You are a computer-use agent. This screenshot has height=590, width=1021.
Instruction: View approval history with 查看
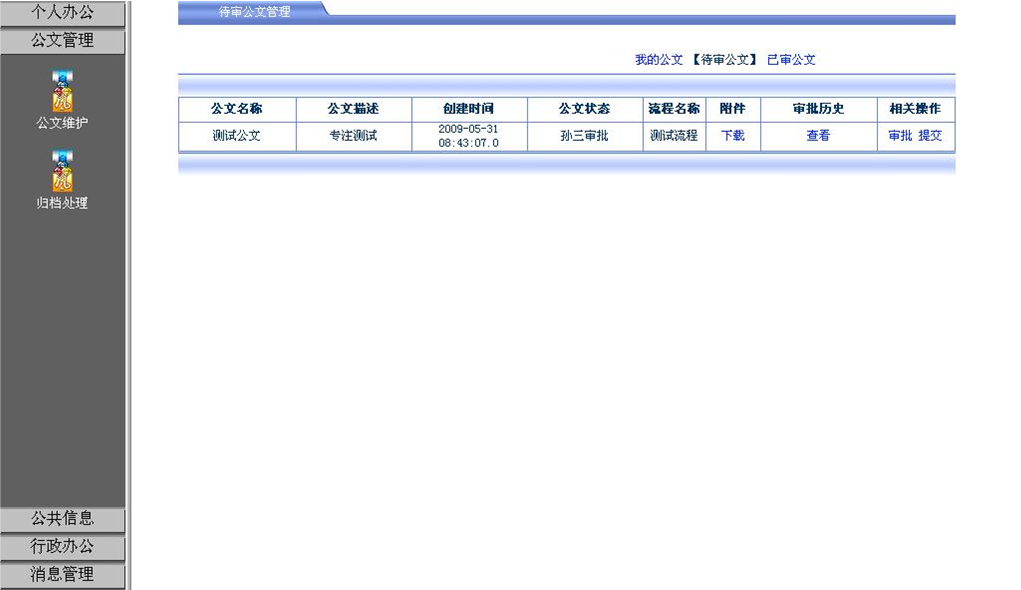[x=818, y=135]
